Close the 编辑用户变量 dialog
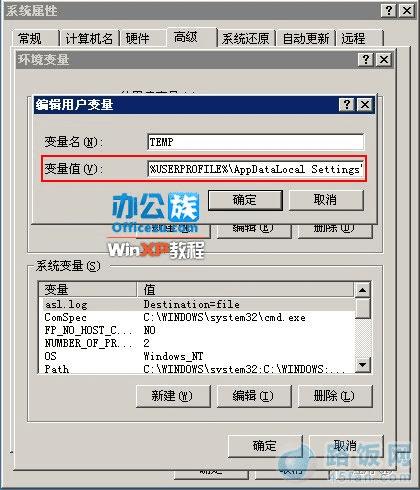This screenshot has width=420, height=490. point(365,105)
